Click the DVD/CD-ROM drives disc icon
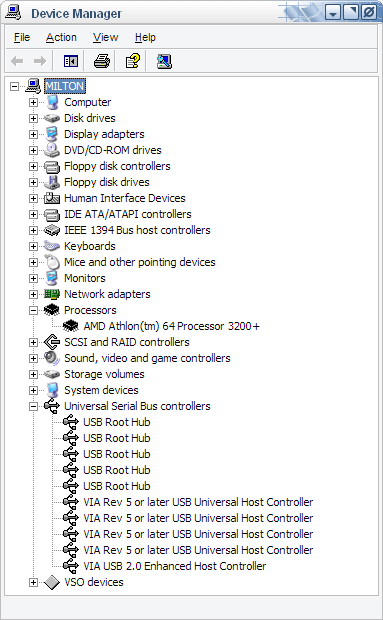The width and height of the screenshot is (383, 620). coord(52,150)
